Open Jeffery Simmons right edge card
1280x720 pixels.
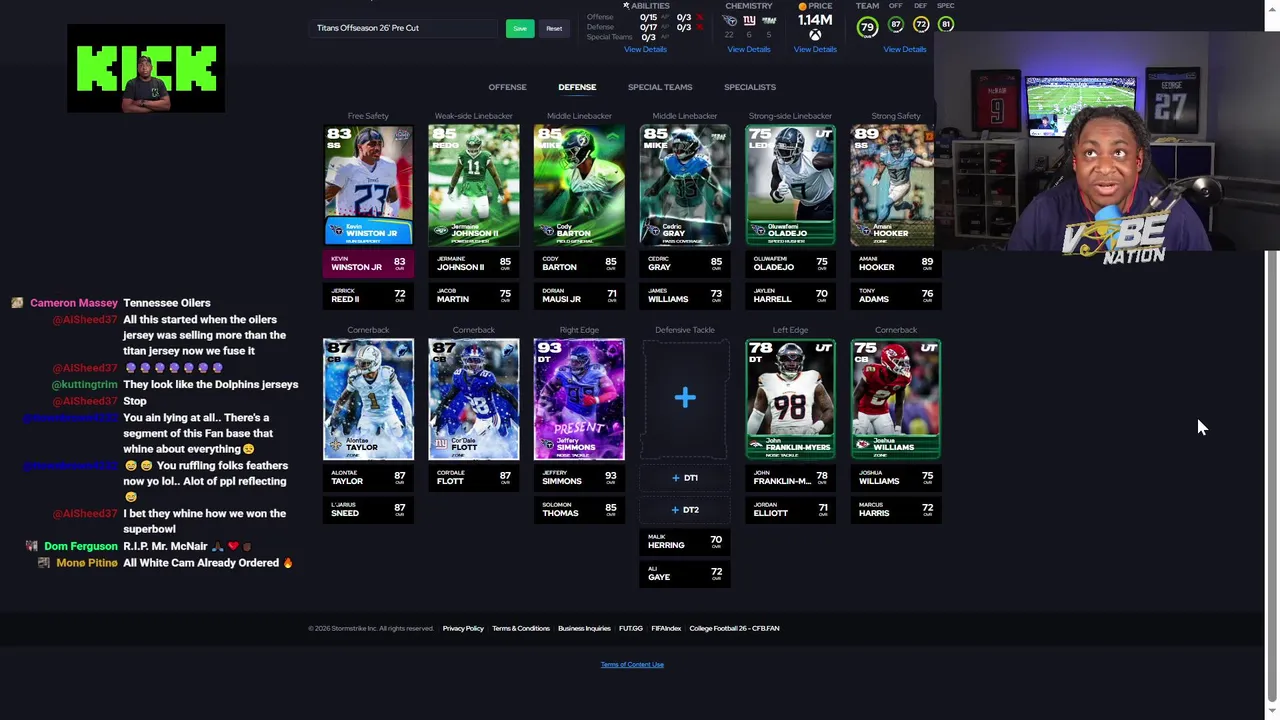(579, 400)
